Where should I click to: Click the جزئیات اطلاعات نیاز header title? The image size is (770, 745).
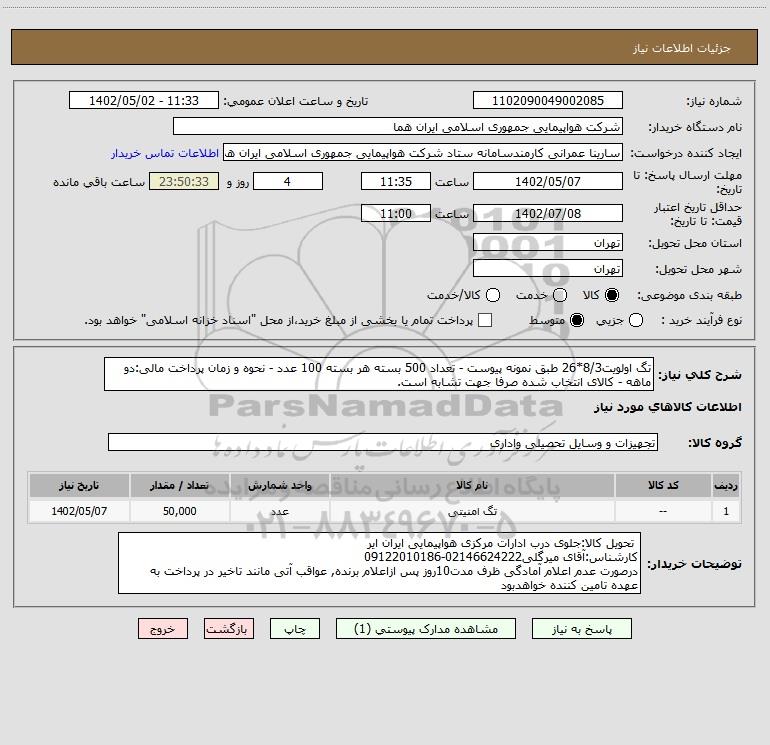coord(681,48)
